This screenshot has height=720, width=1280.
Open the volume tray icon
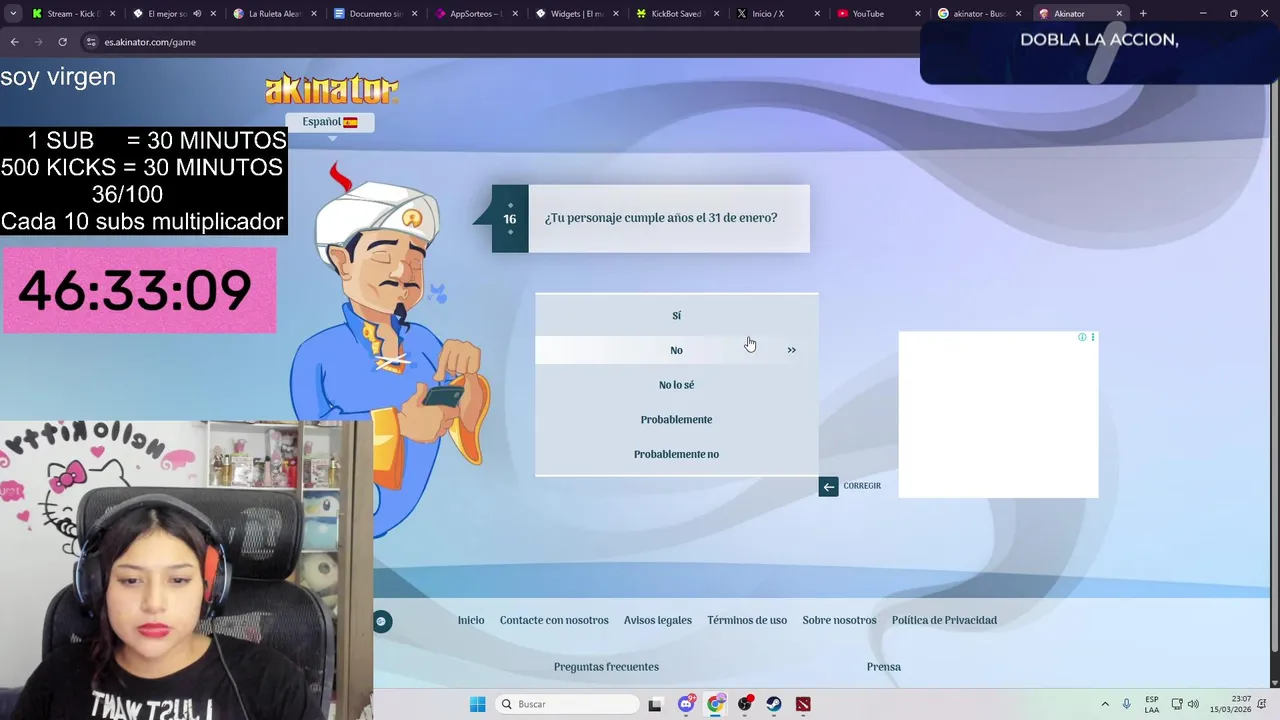point(1193,704)
